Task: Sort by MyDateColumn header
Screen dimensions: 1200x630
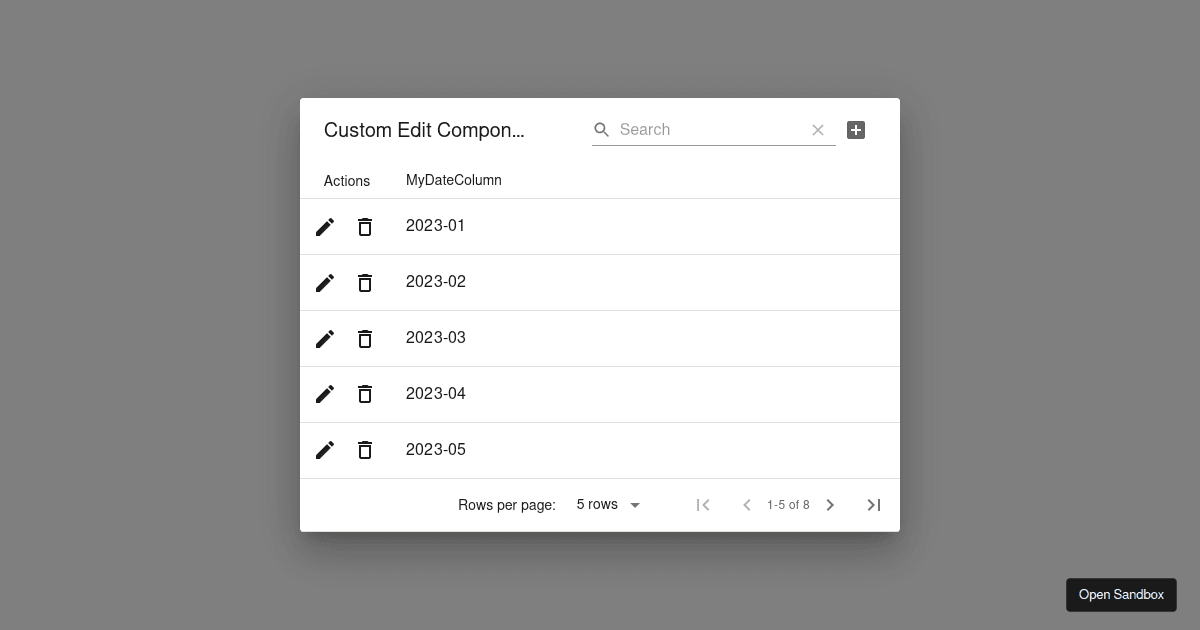Action: pyautogui.click(x=454, y=180)
